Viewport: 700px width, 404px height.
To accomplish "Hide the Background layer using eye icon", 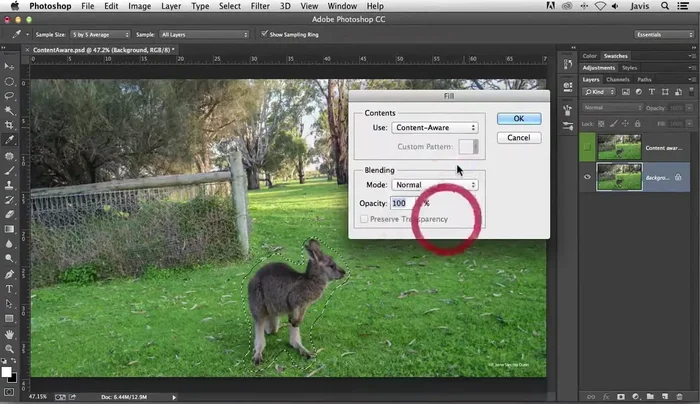I will click(587, 177).
